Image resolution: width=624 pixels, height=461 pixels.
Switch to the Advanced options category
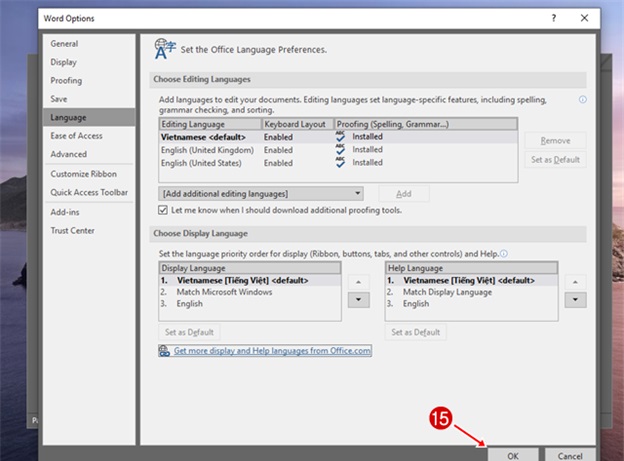click(x=69, y=154)
